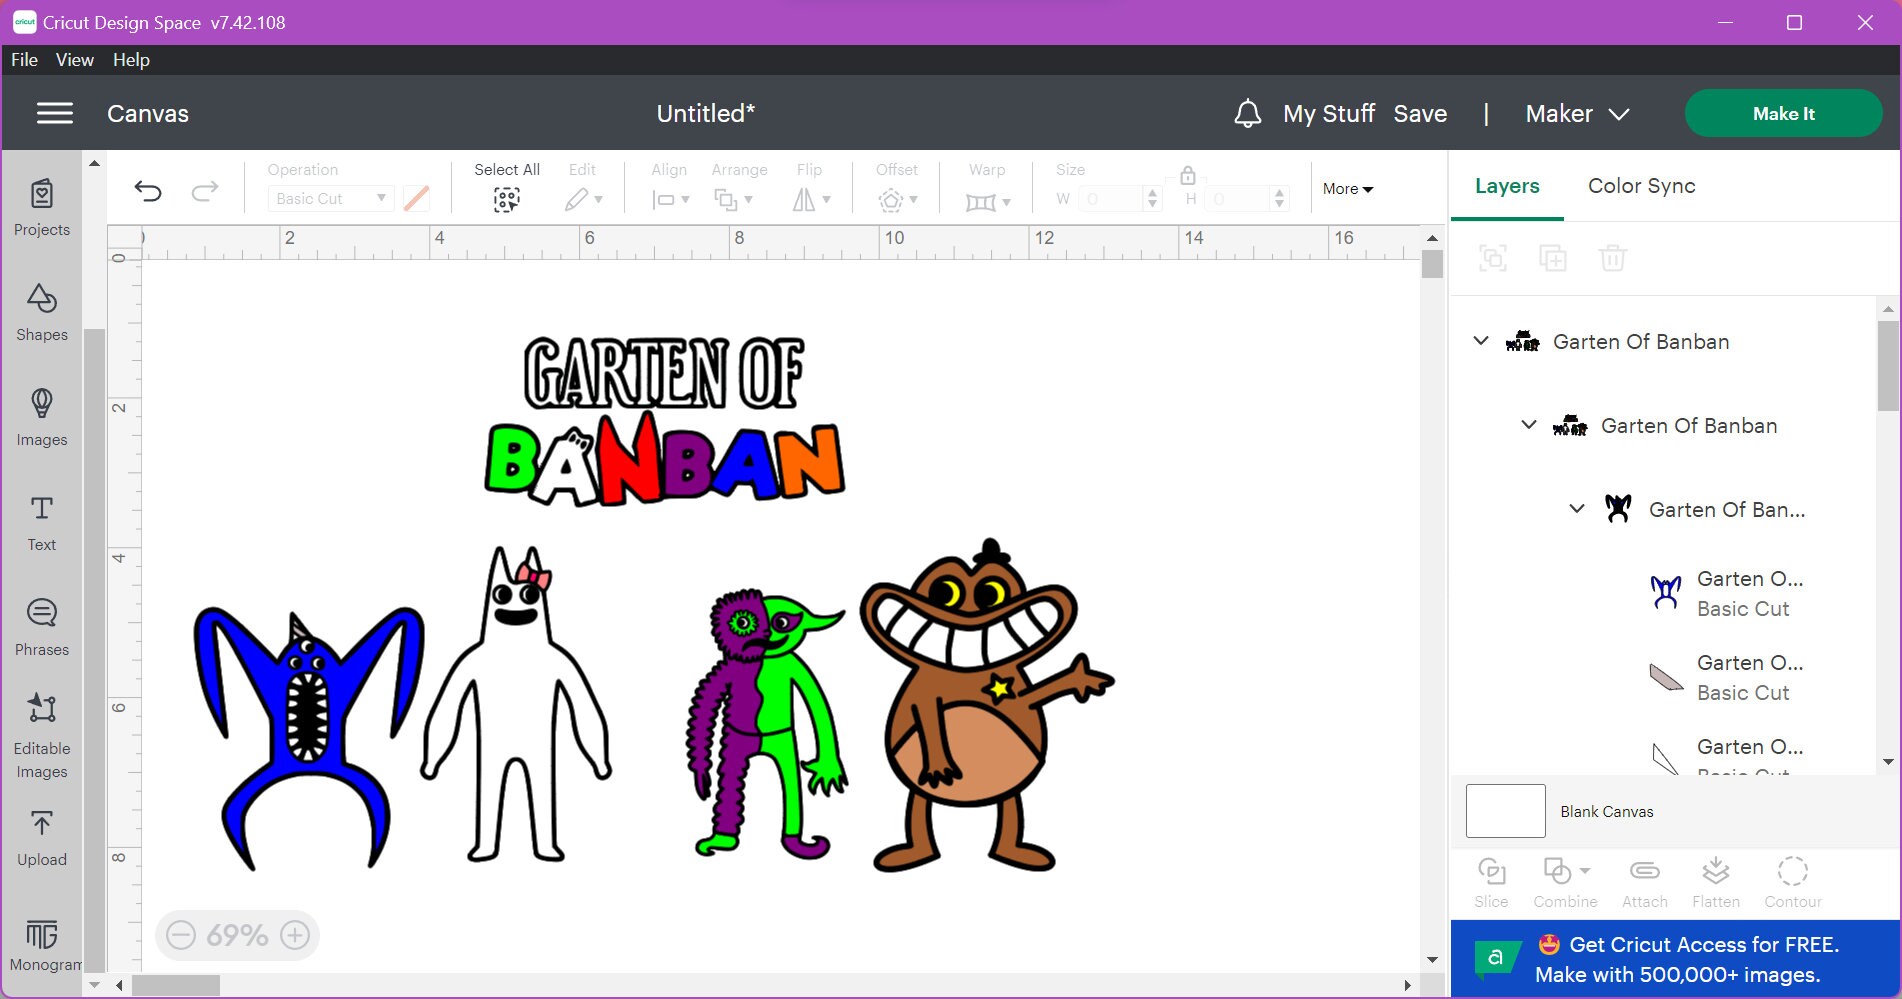
Task: Open the Combine dropdown
Action: 1565,883
